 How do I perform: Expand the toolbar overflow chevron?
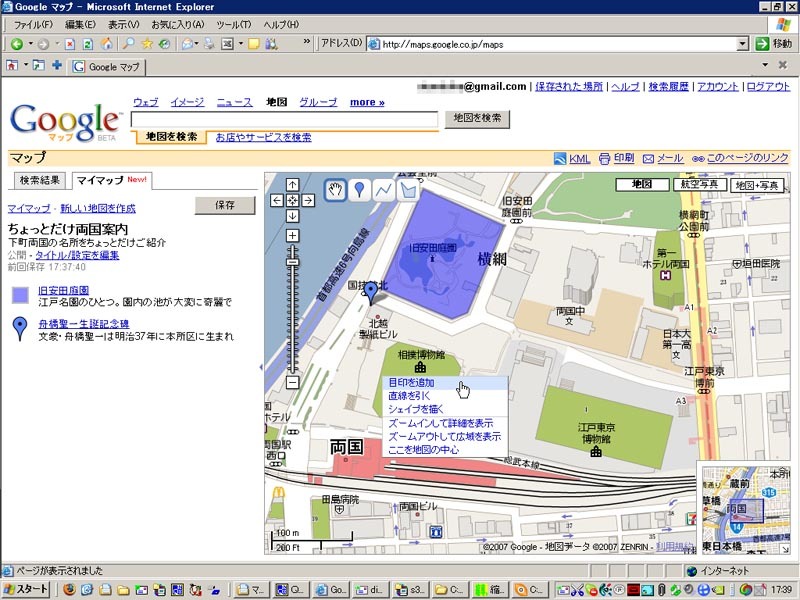[307, 41]
